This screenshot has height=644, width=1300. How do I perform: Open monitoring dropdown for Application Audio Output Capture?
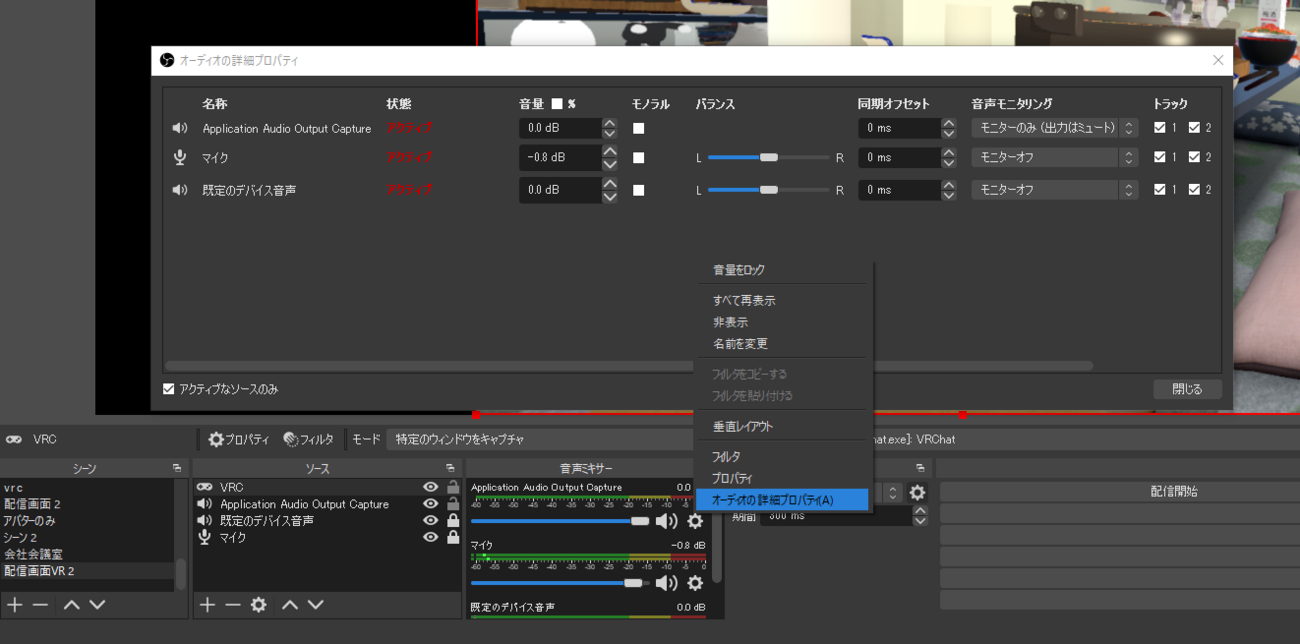(x=1054, y=128)
